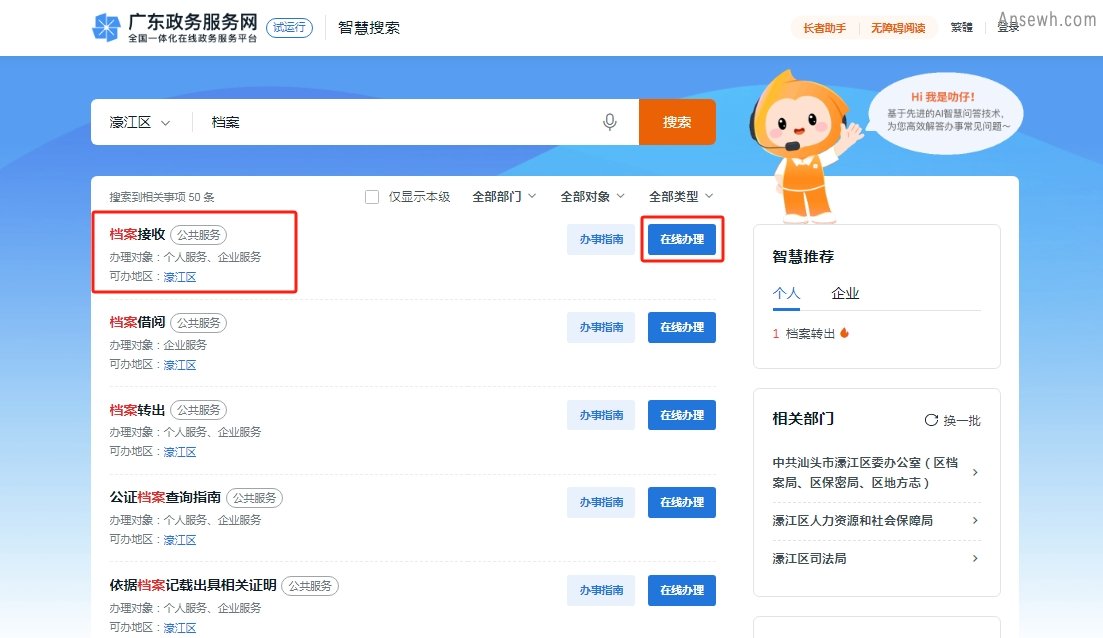Screen dimensions: 1103x638
Task: Toggle 无障碍阅读 mode
Action: point(898,28)
